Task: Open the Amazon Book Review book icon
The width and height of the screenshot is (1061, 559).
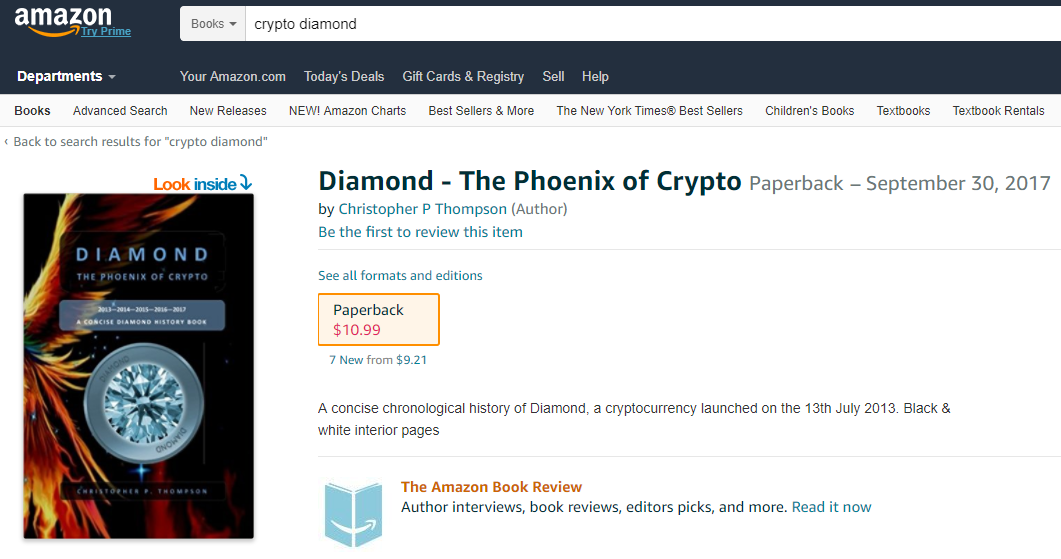Action: pyautogui.click(x=353, y=513)
